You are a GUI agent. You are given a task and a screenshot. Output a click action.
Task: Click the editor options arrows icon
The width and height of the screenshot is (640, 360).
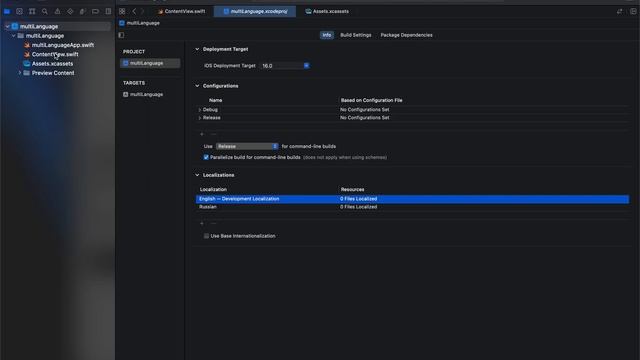[x=620, y=11]
